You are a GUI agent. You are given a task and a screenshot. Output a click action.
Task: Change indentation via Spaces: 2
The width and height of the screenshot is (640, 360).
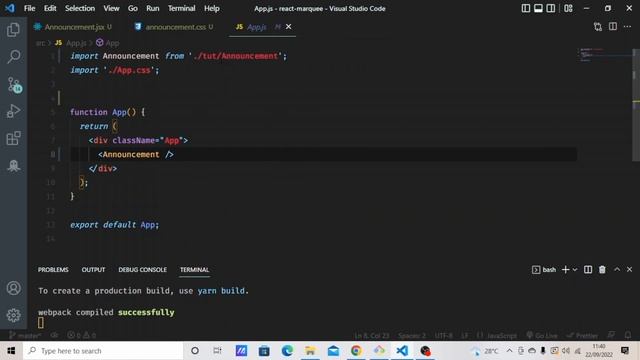(x=412, y=336)
